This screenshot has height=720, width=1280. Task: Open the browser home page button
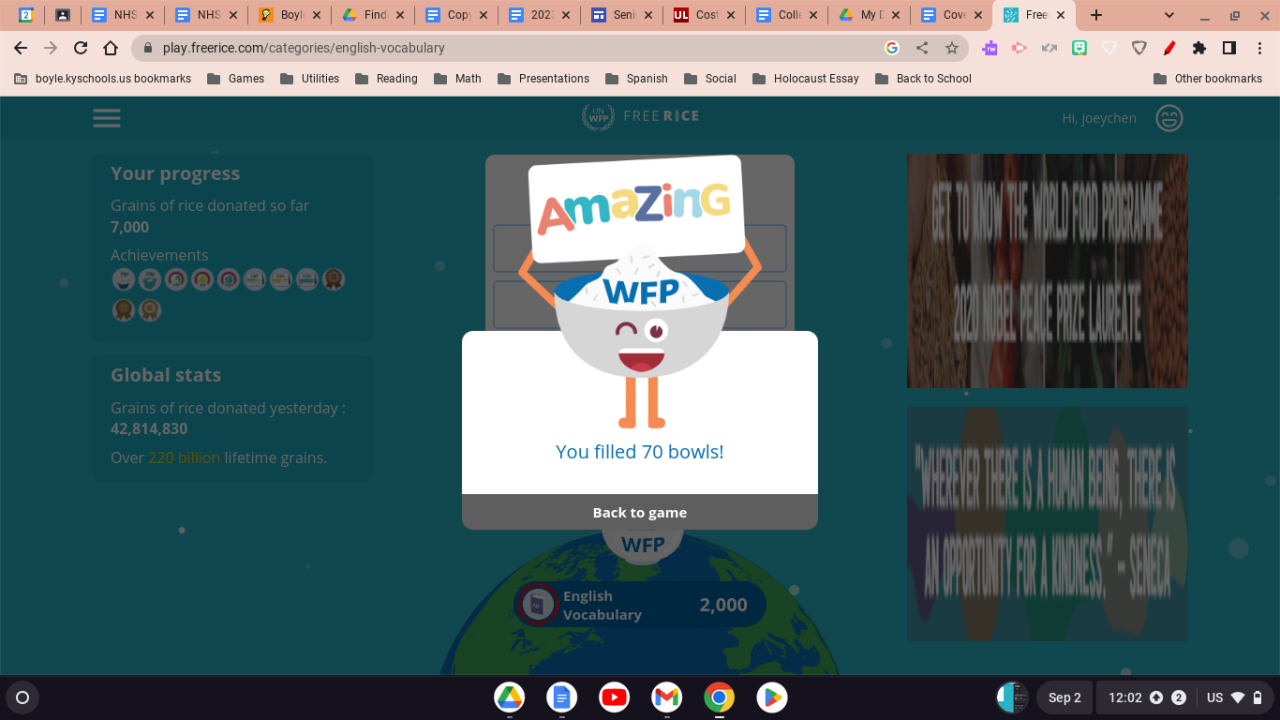click(x=111, y=48)
